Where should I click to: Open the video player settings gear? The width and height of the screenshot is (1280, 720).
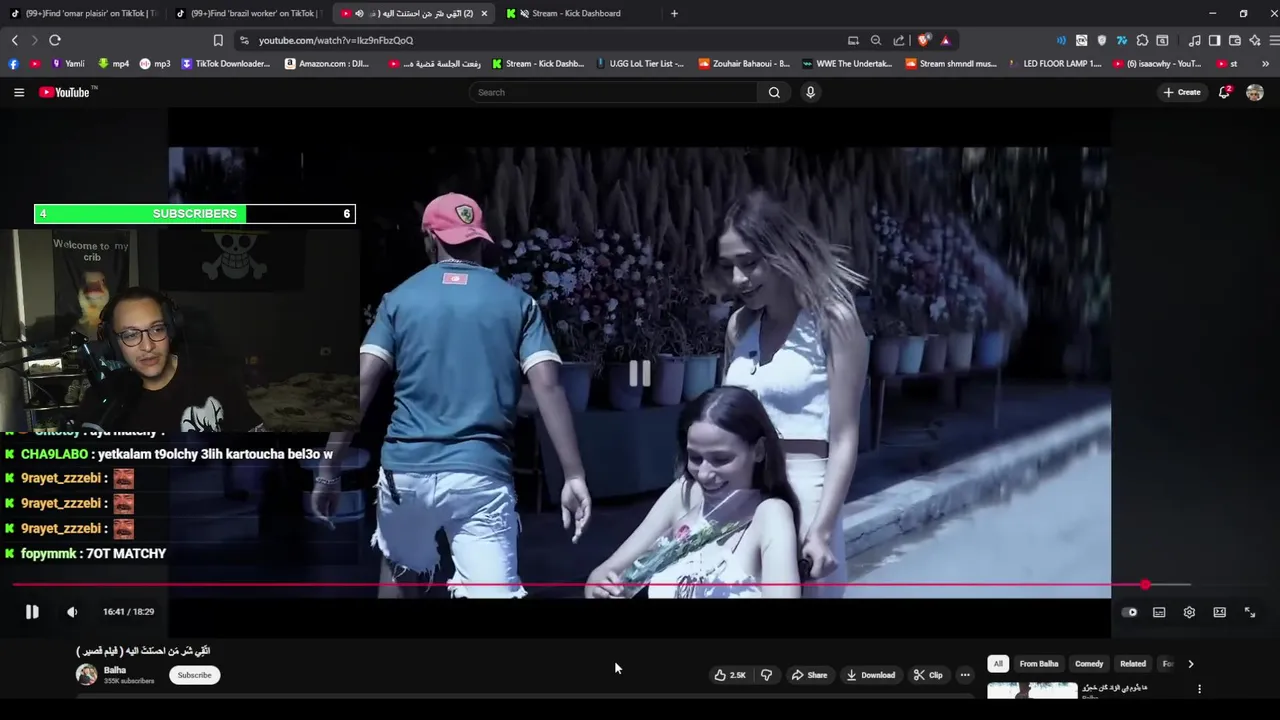click(x=1189, y=612)
